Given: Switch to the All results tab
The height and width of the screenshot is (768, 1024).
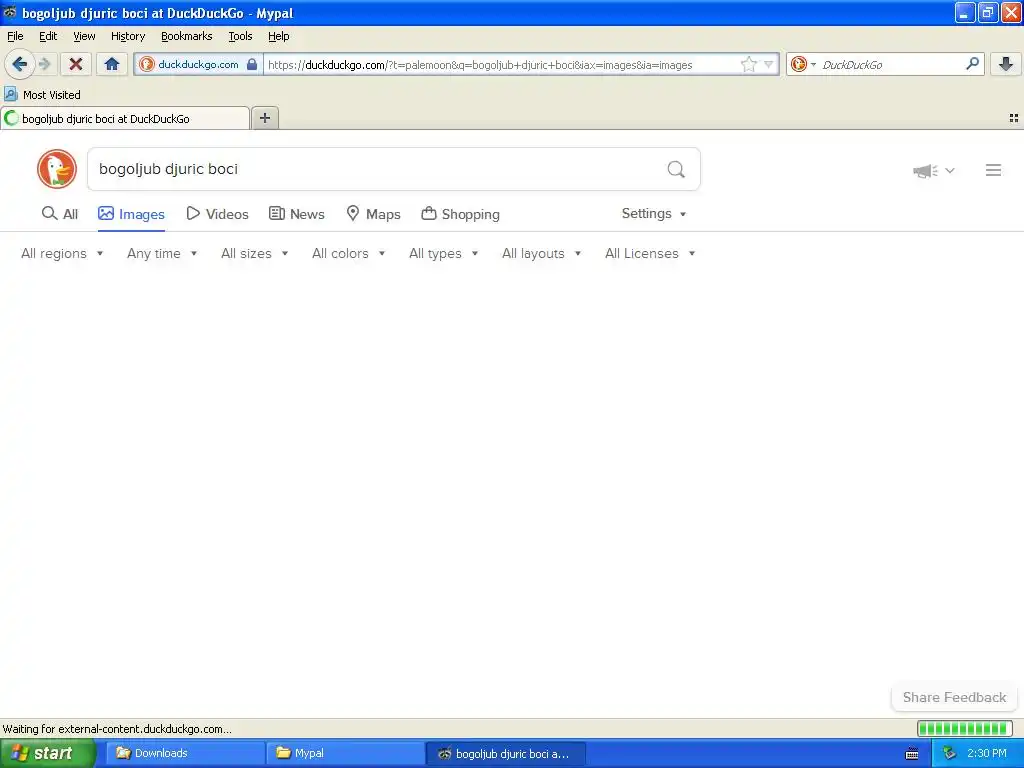Looking at the screenshot, I should pos(59,214).
